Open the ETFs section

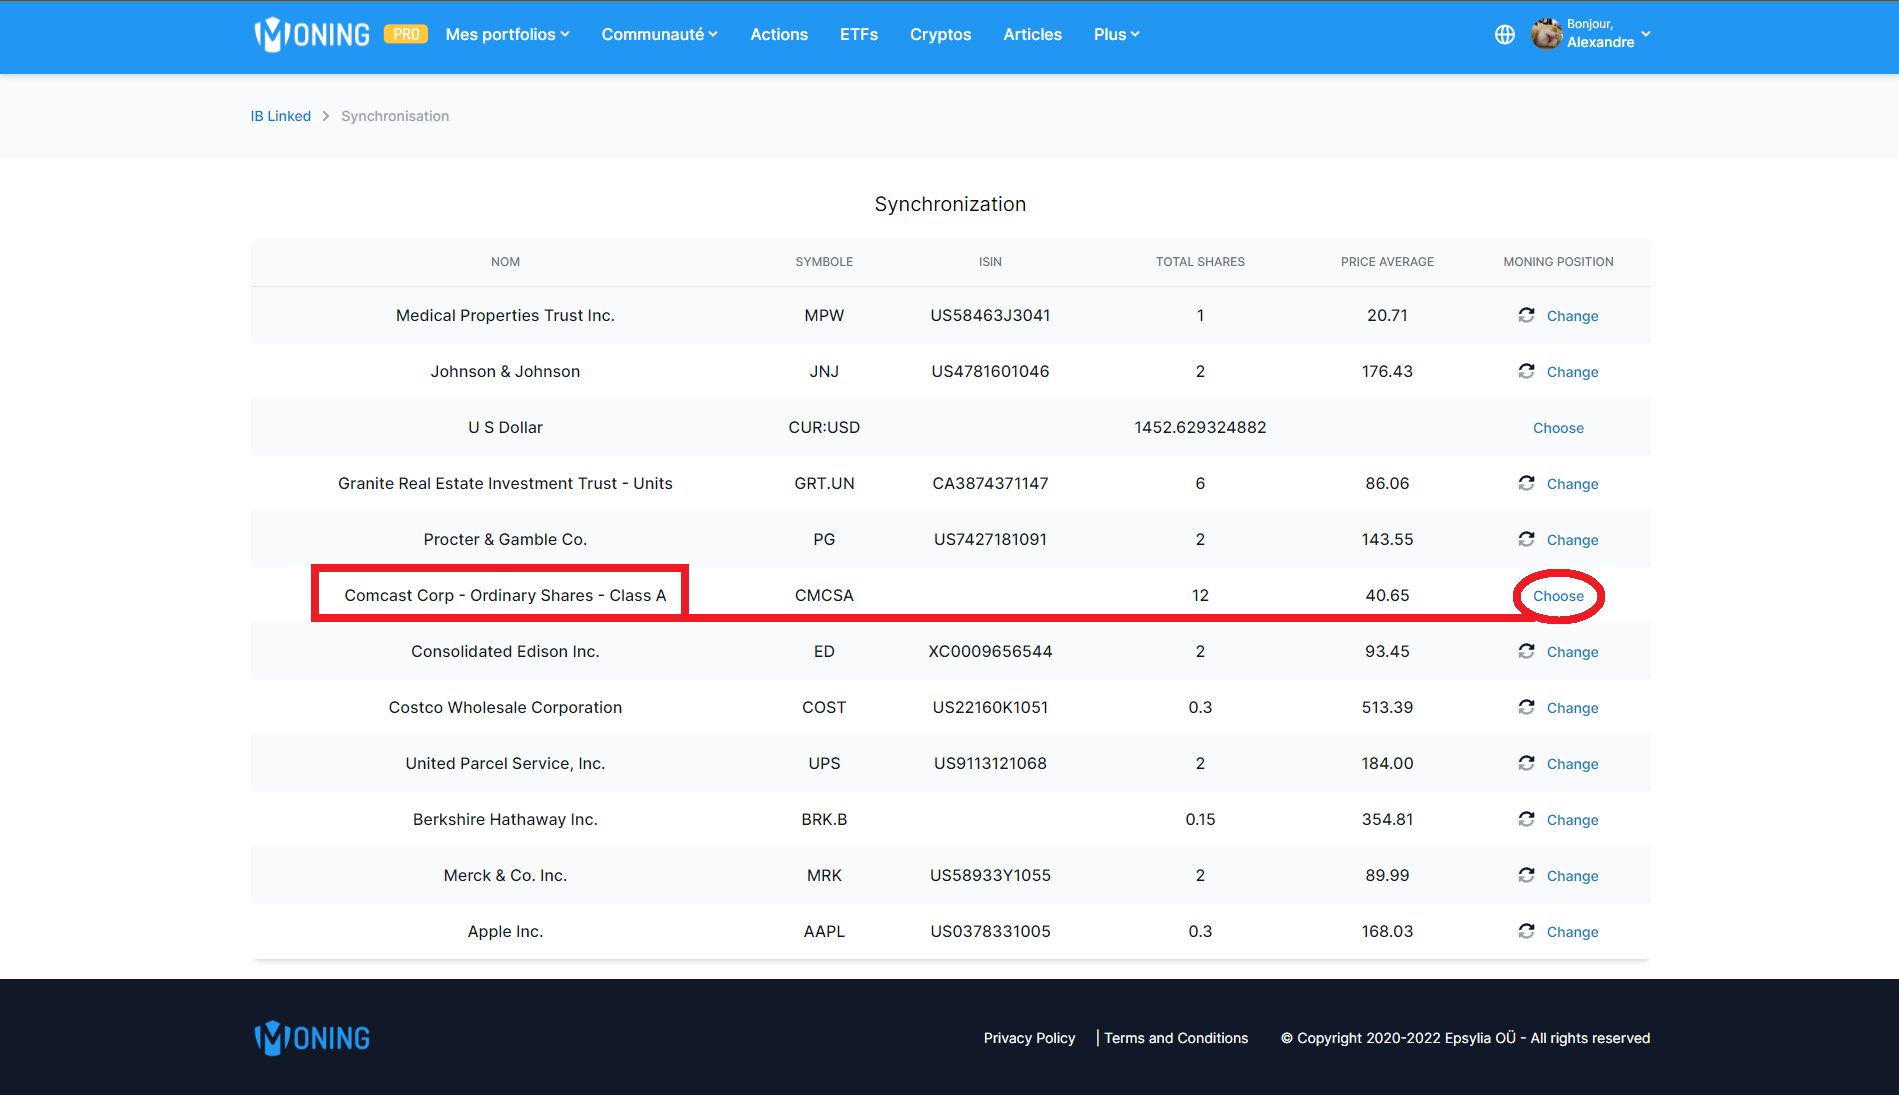coord(859,34)
